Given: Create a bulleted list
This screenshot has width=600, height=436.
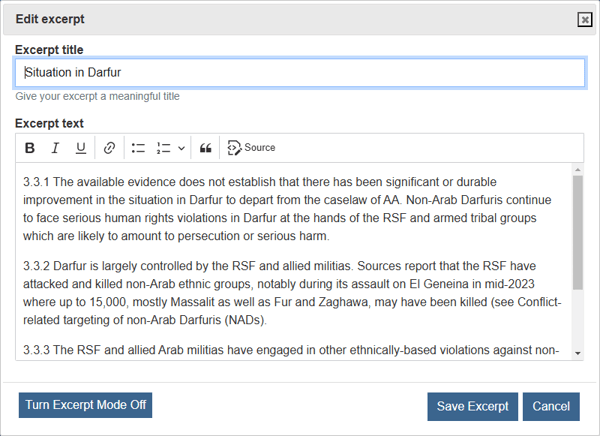Looking at the screenshot, I should [x=138, y=148].
